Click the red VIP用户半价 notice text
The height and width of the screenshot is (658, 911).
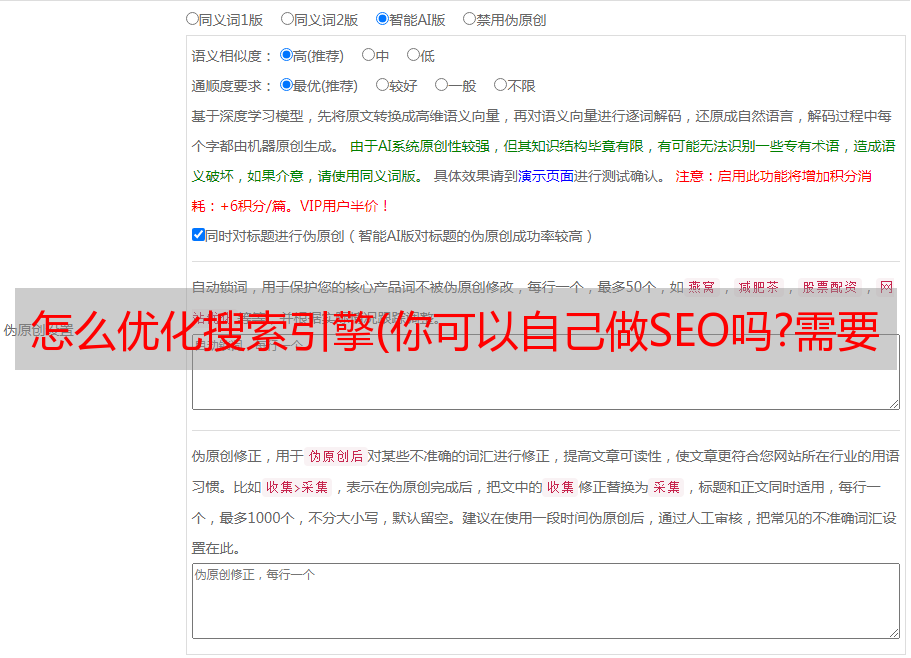343,206
